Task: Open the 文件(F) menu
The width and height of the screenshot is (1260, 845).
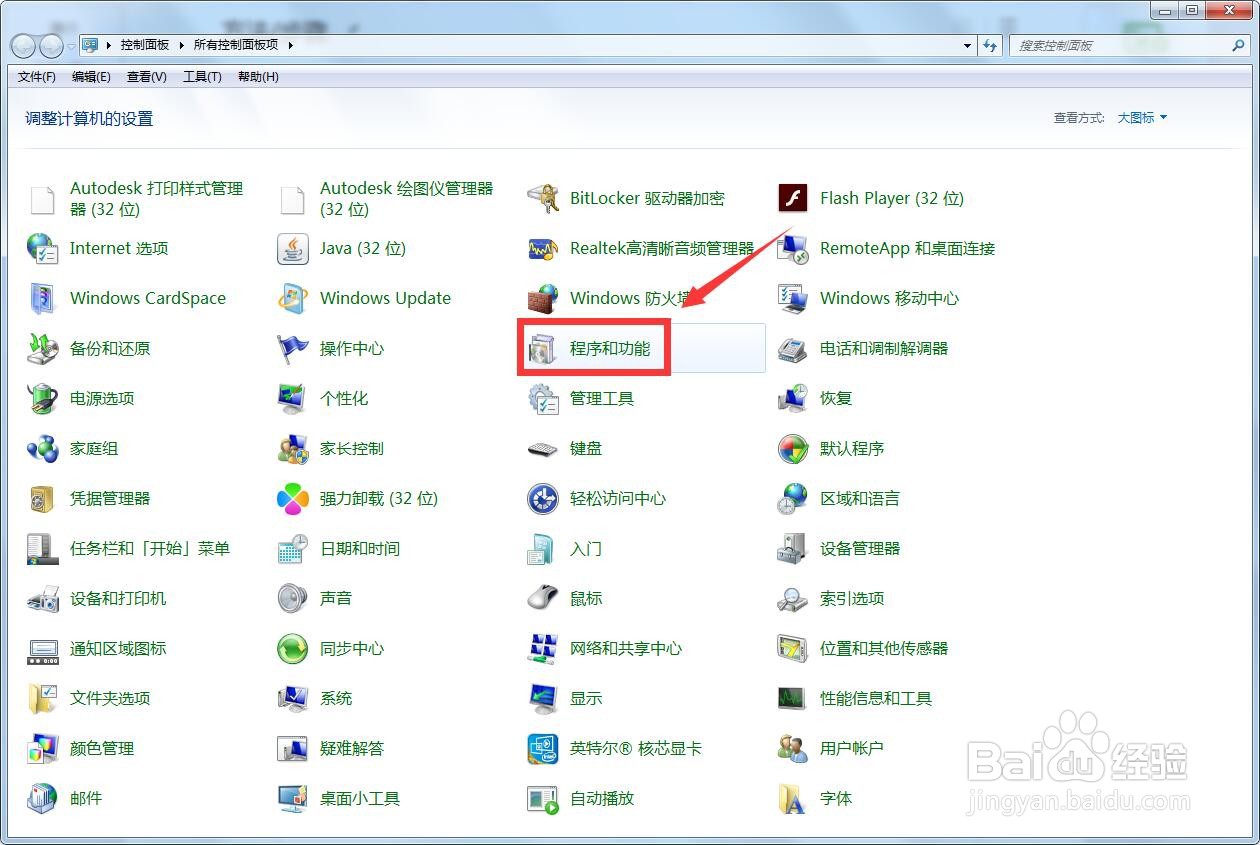Action: coord(37,77)
